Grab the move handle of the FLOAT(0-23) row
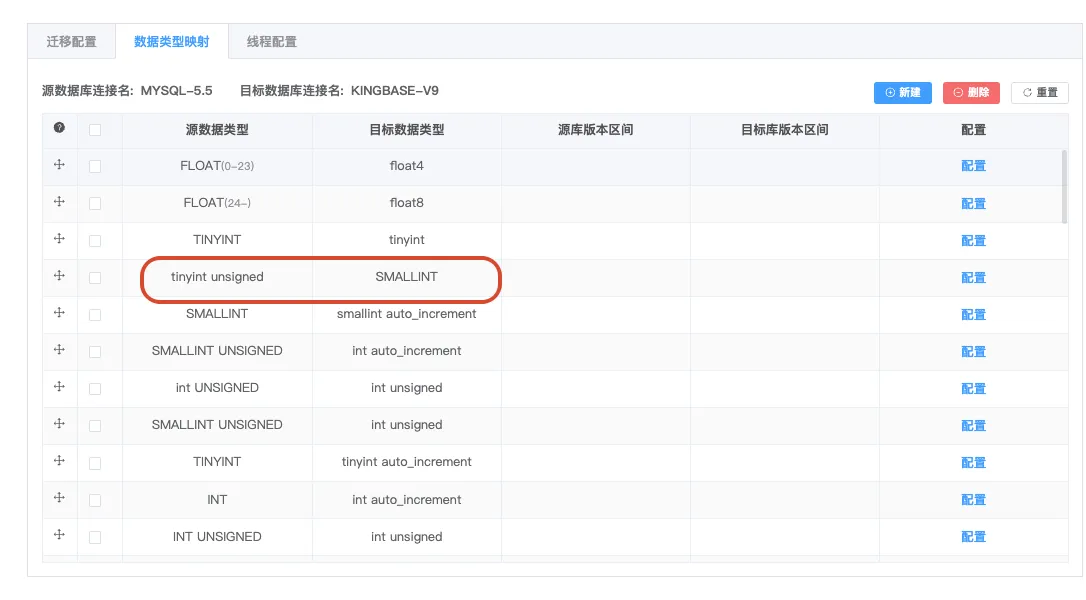The image size is (1086, 600). (60, 165)
